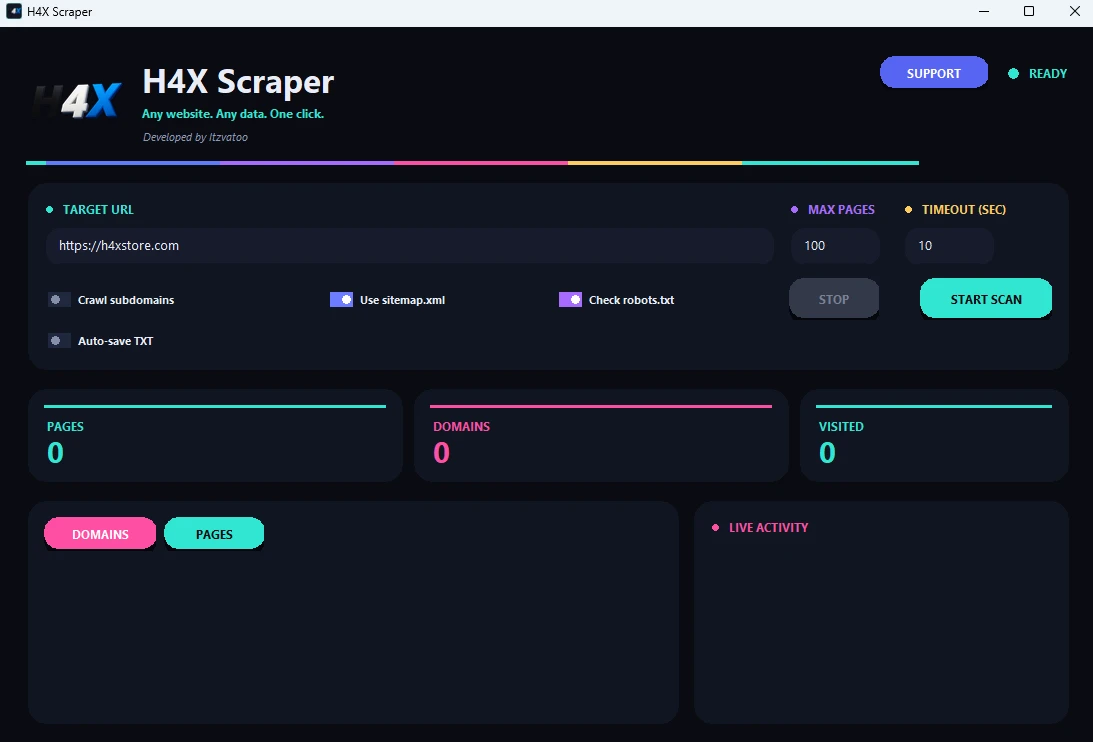Enable the Auto-save TXT switch
1093x742 pixels.
[59, 341]
